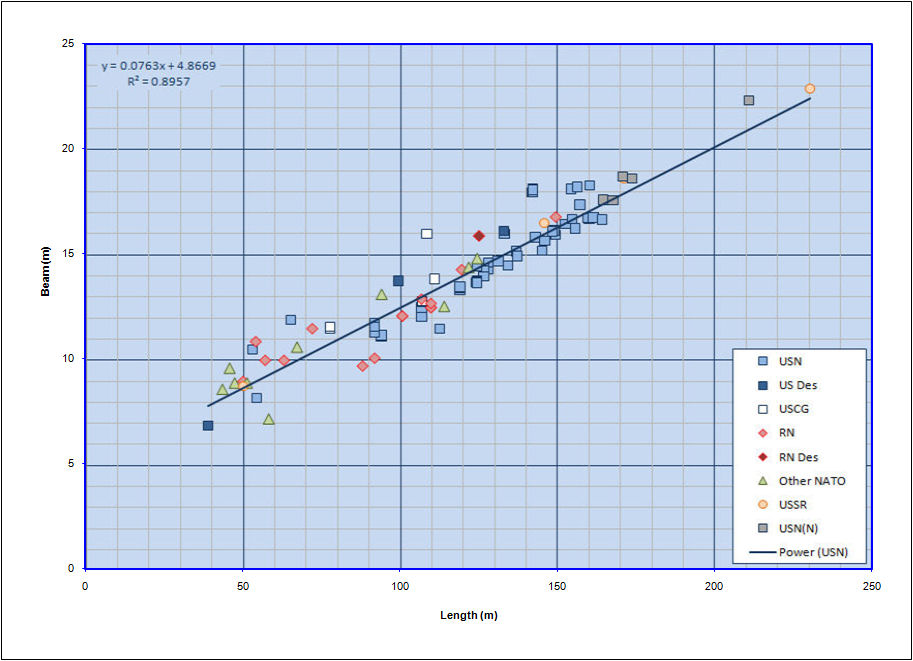This screenshot has width=913, height=661.
Task: Click the dark red RN Des diamond data point in plot
Action: click(x=479, y=236)
